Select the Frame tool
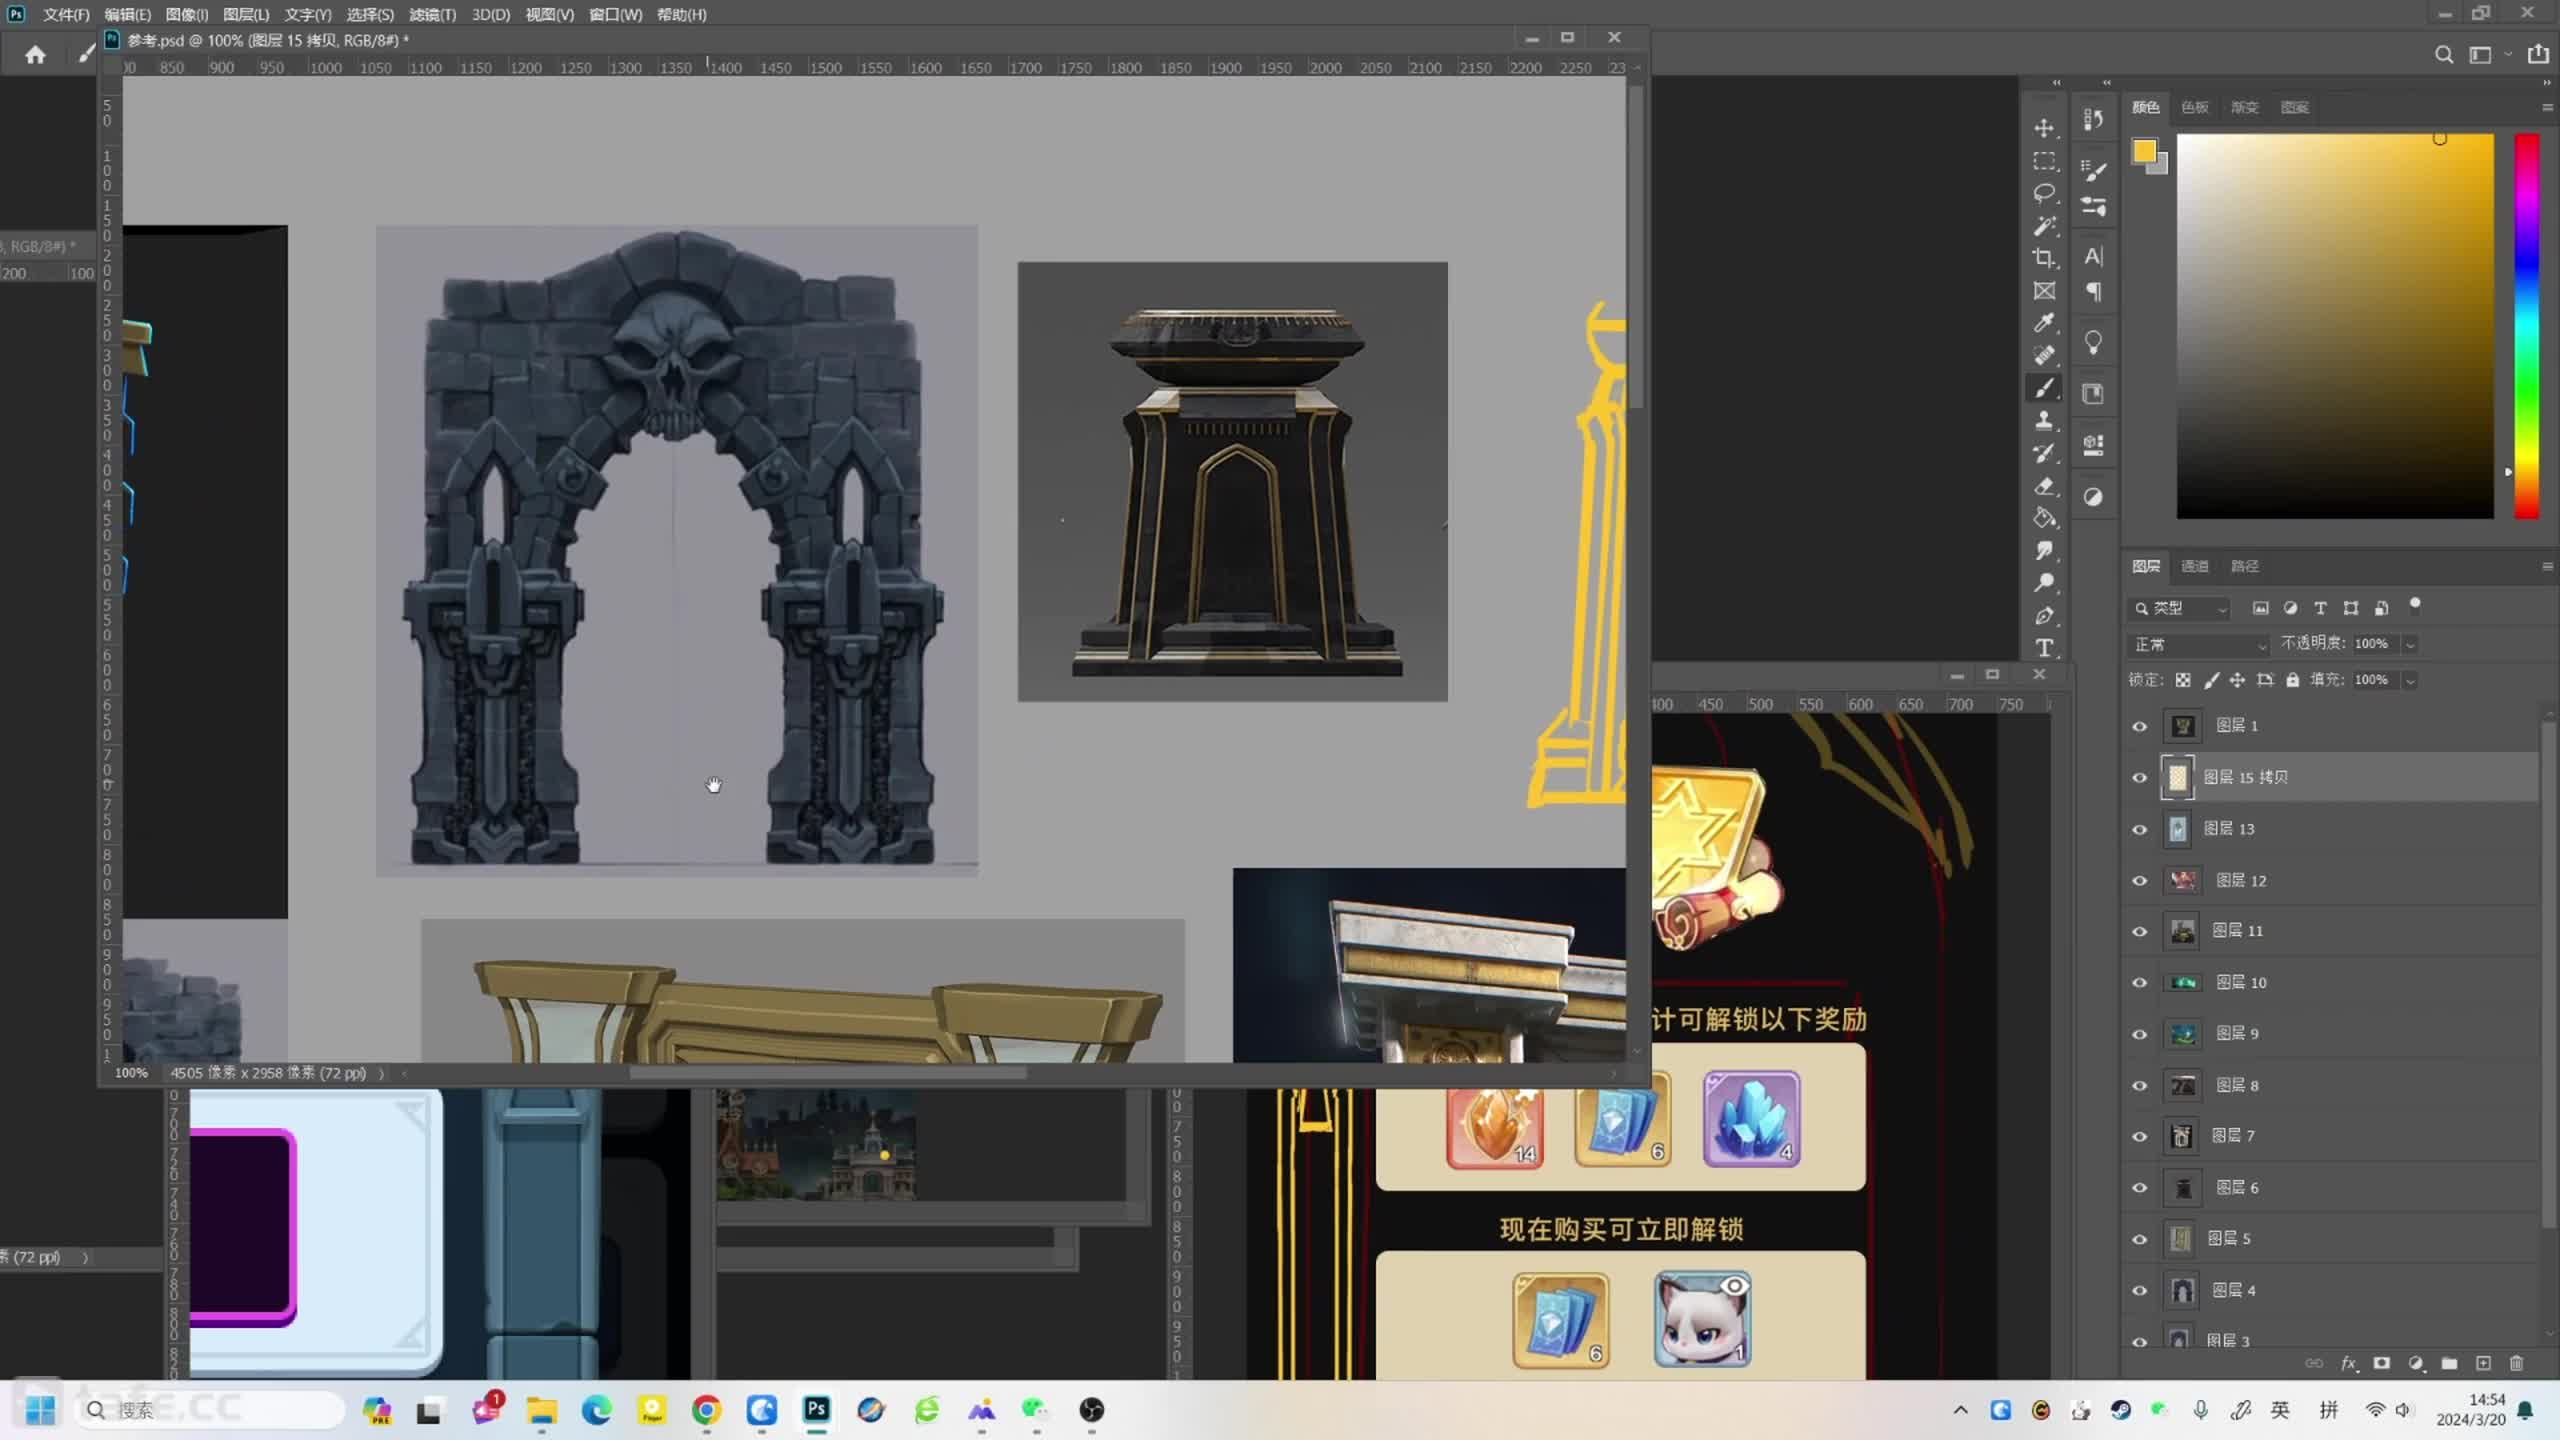 pos(2044,291)
